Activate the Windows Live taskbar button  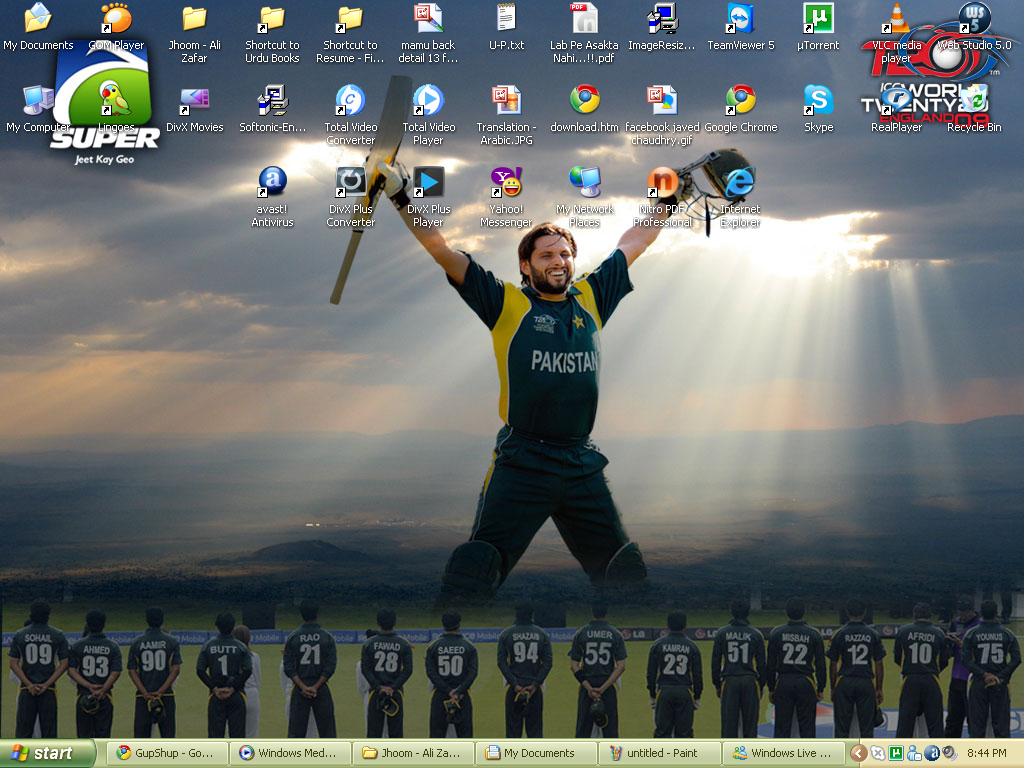(x=782, y=753)
